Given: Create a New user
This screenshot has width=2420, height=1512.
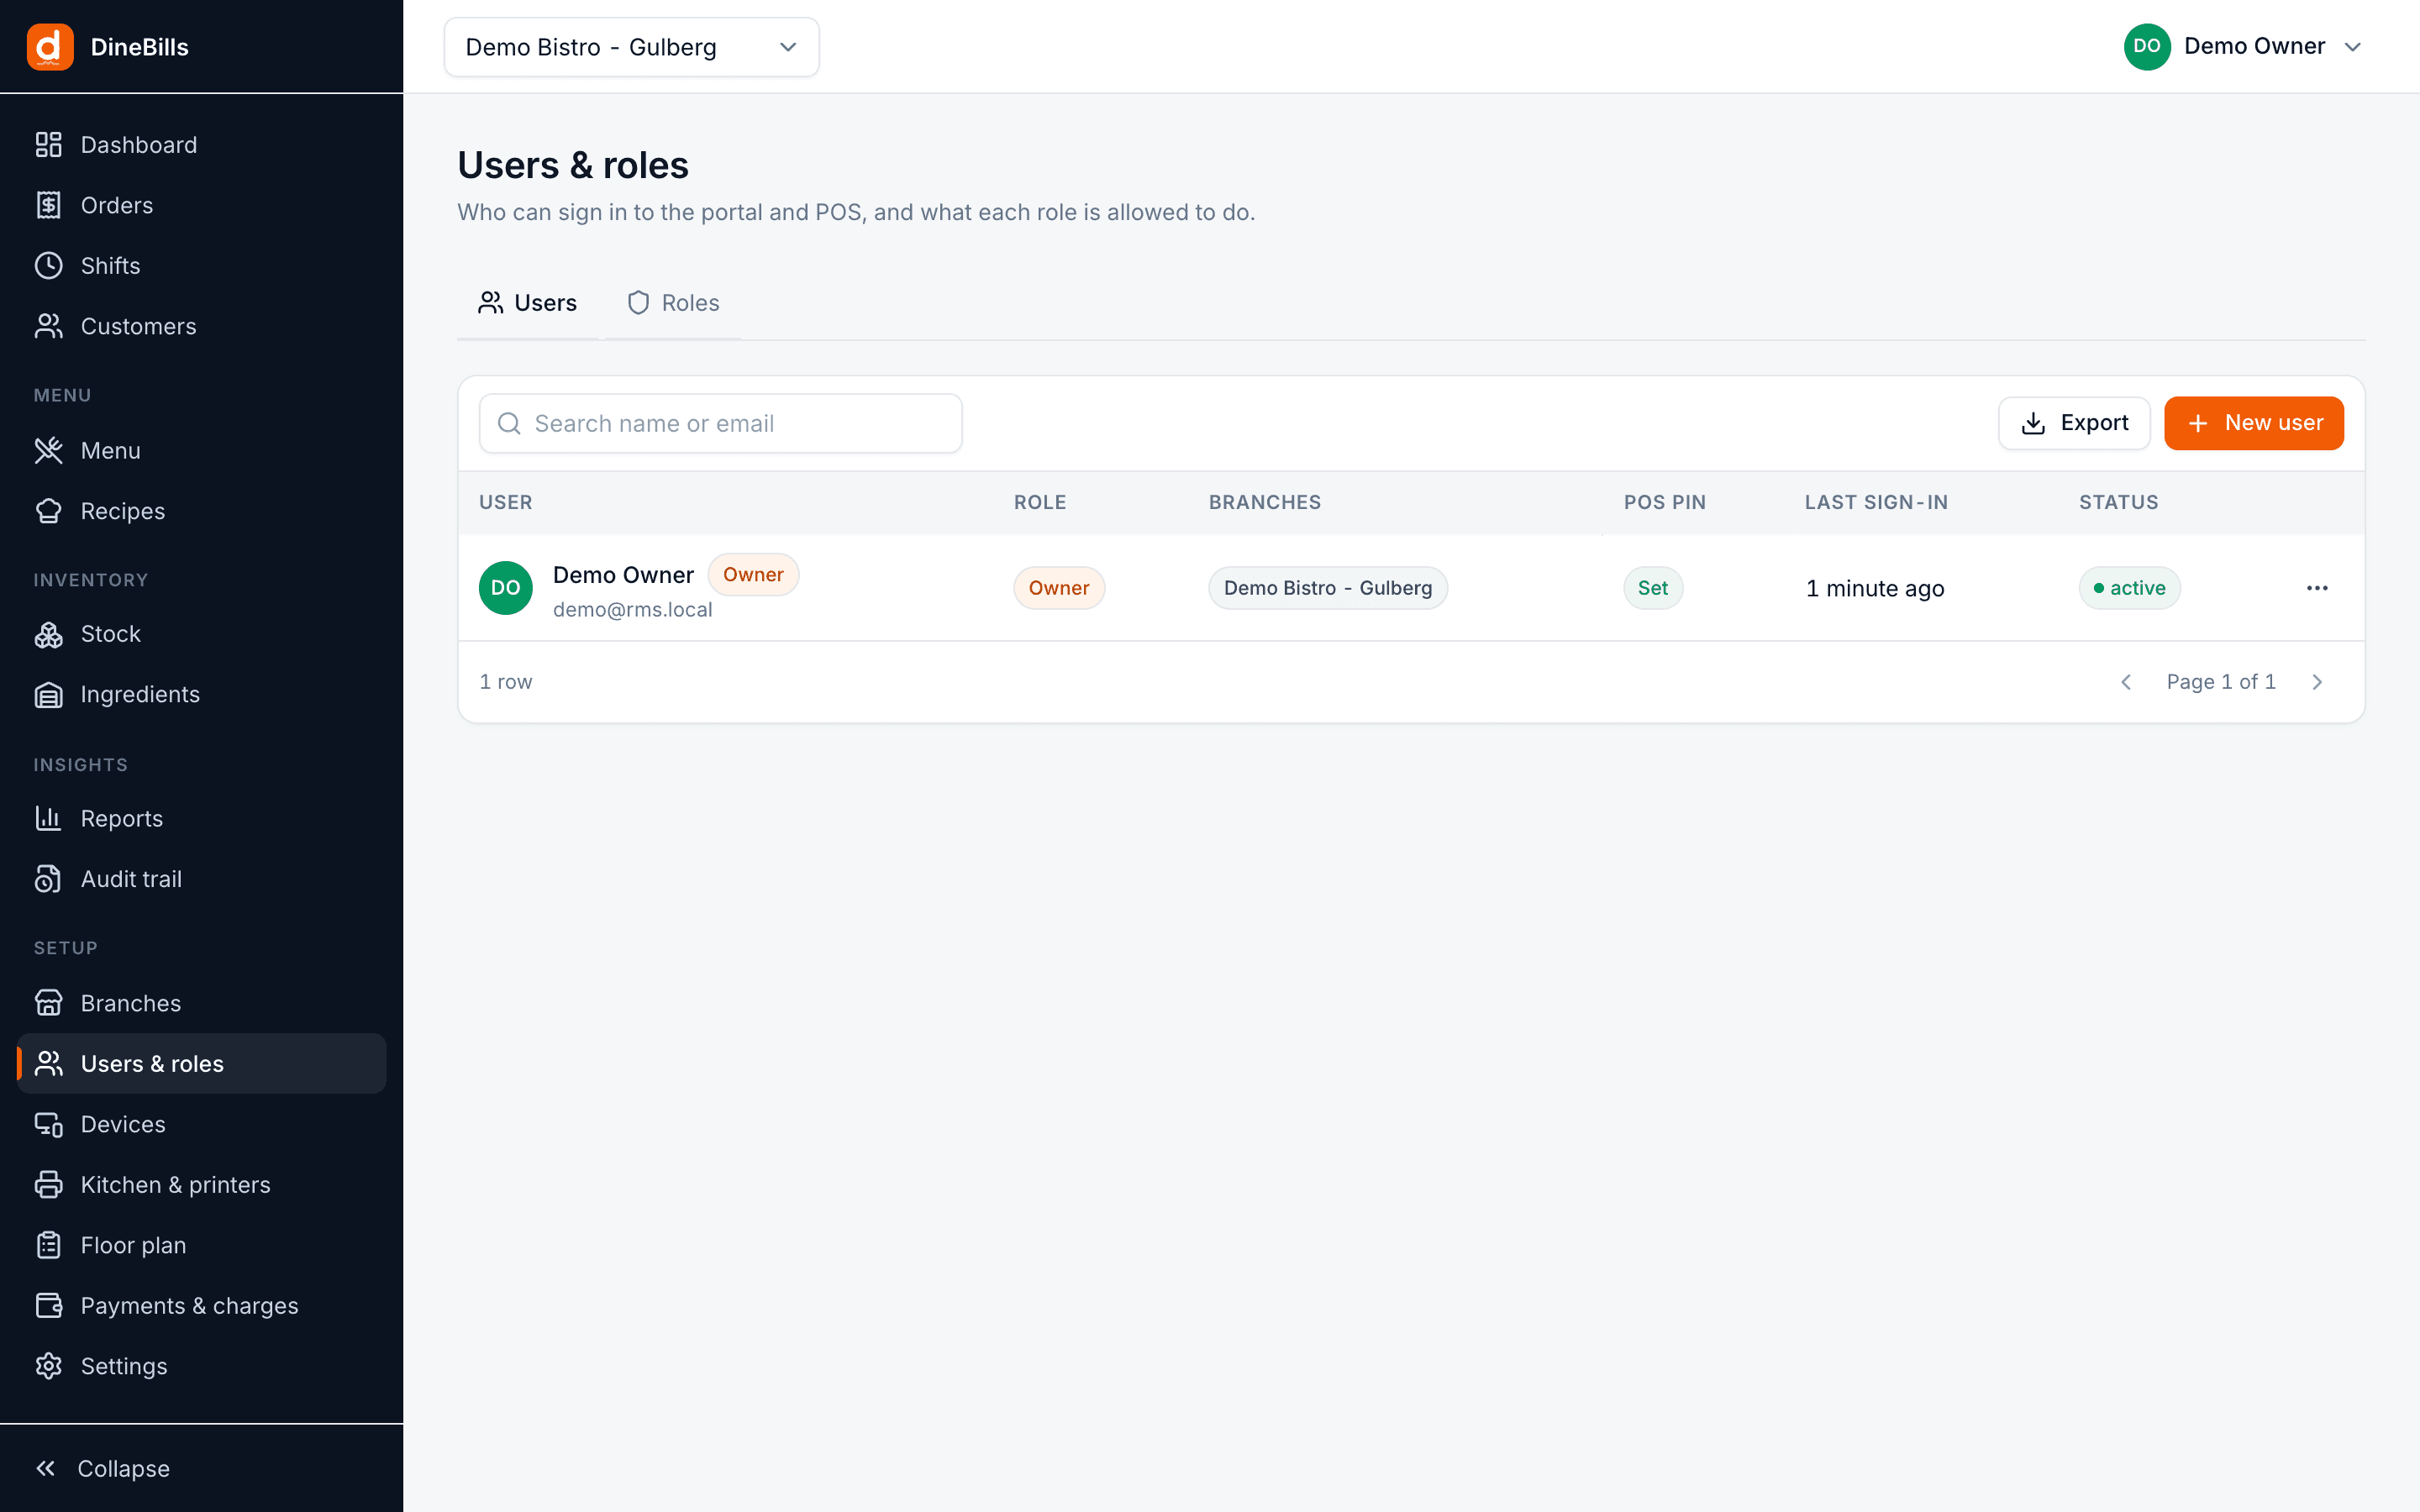Looking at the screenshot, I should pyautogui.click(x=2254, y=423).
